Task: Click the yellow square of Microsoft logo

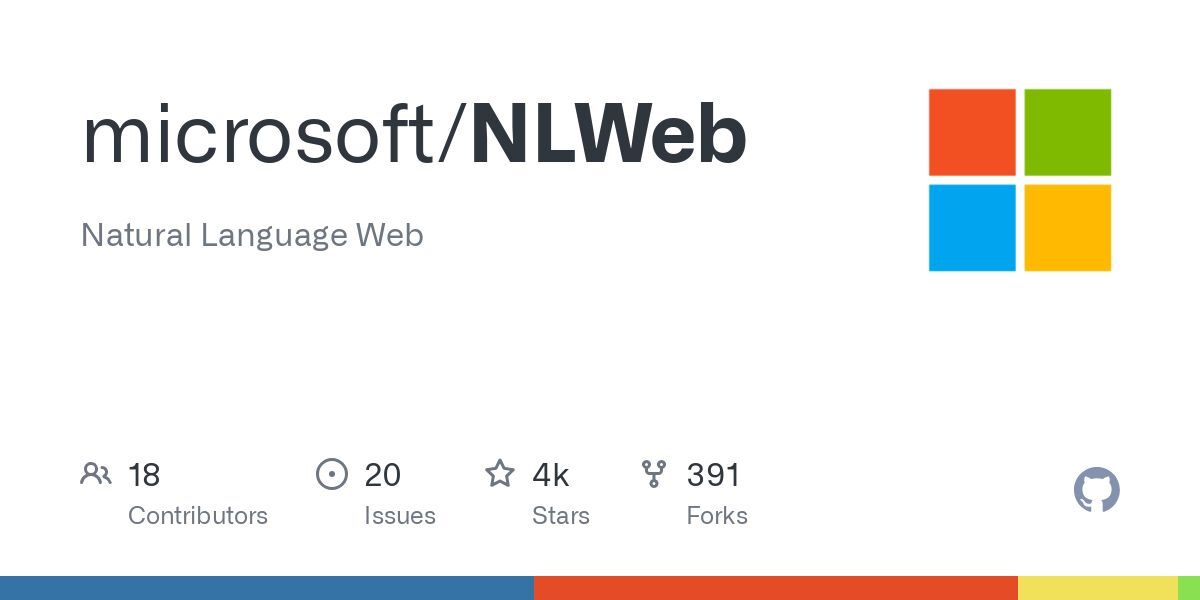Action: [1067, 227]
